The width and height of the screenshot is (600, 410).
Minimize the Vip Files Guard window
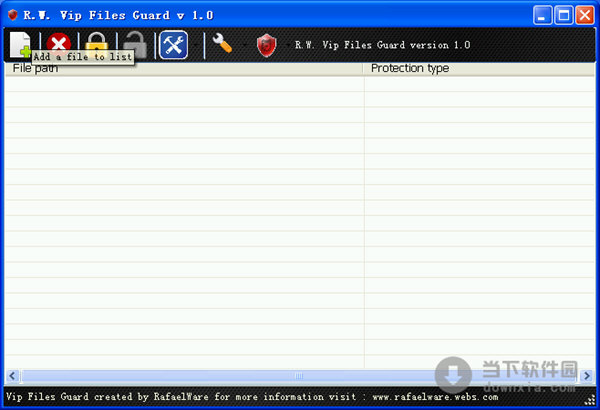coord(542,15)
